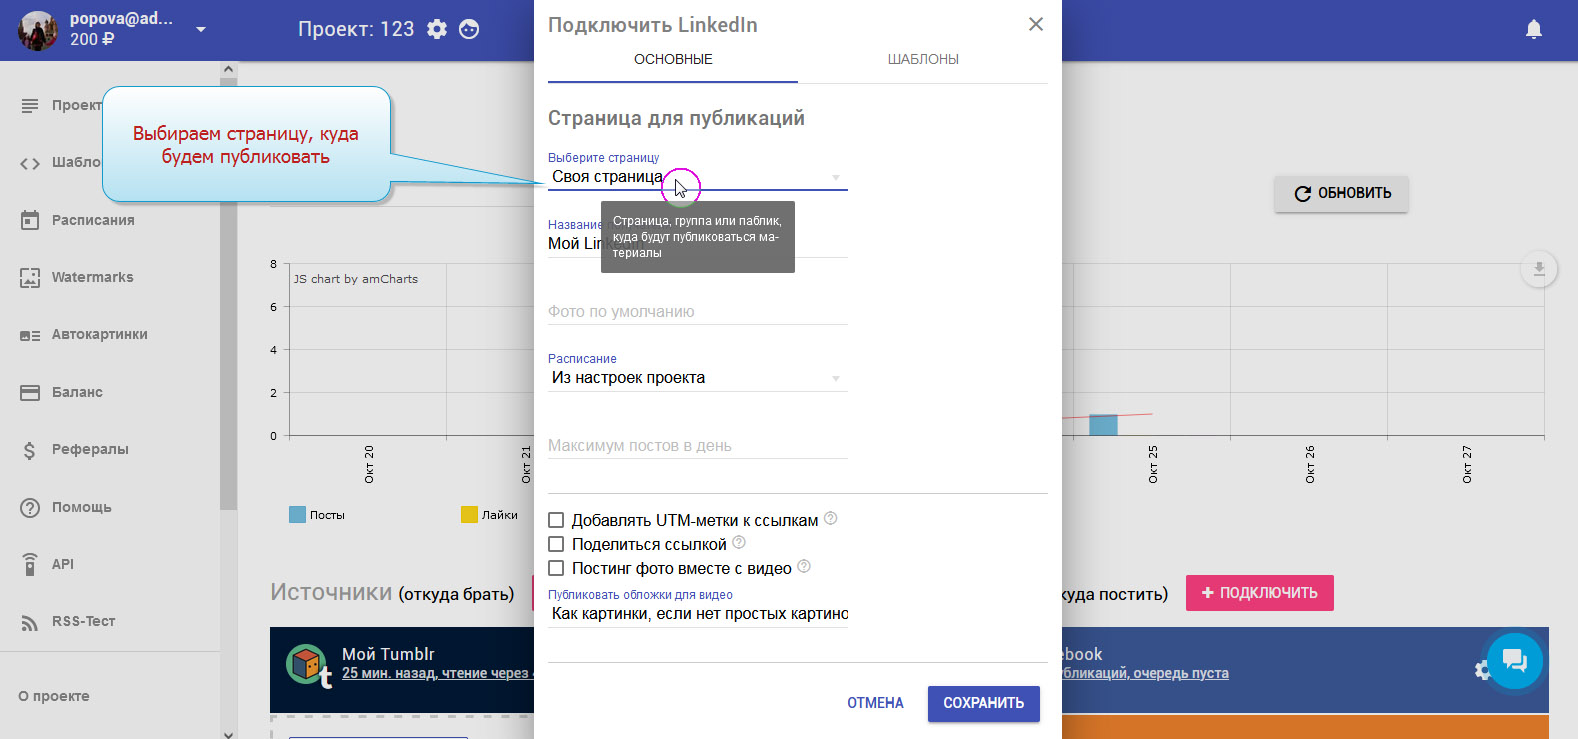Screen dimensions: 1578x739
Task: Open the account dropdown arrow
Action: point(201,29)
